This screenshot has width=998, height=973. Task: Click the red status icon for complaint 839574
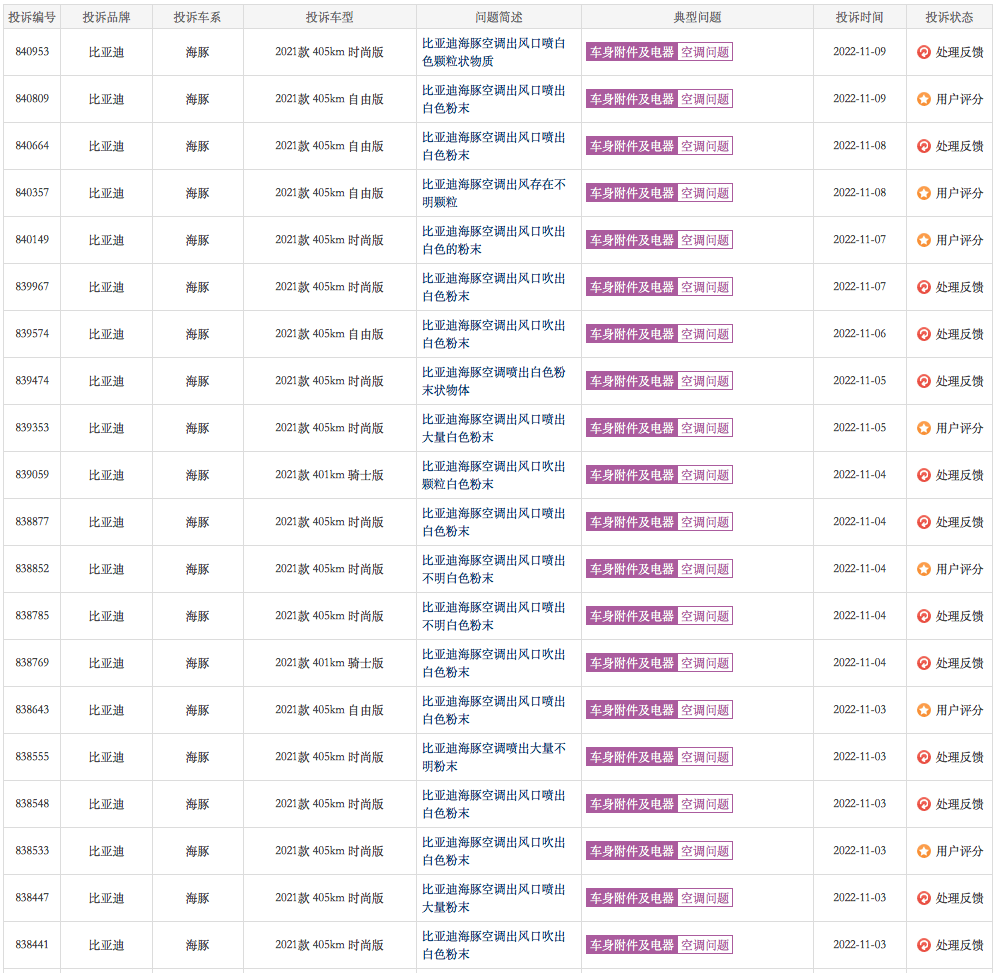(924, 334)
